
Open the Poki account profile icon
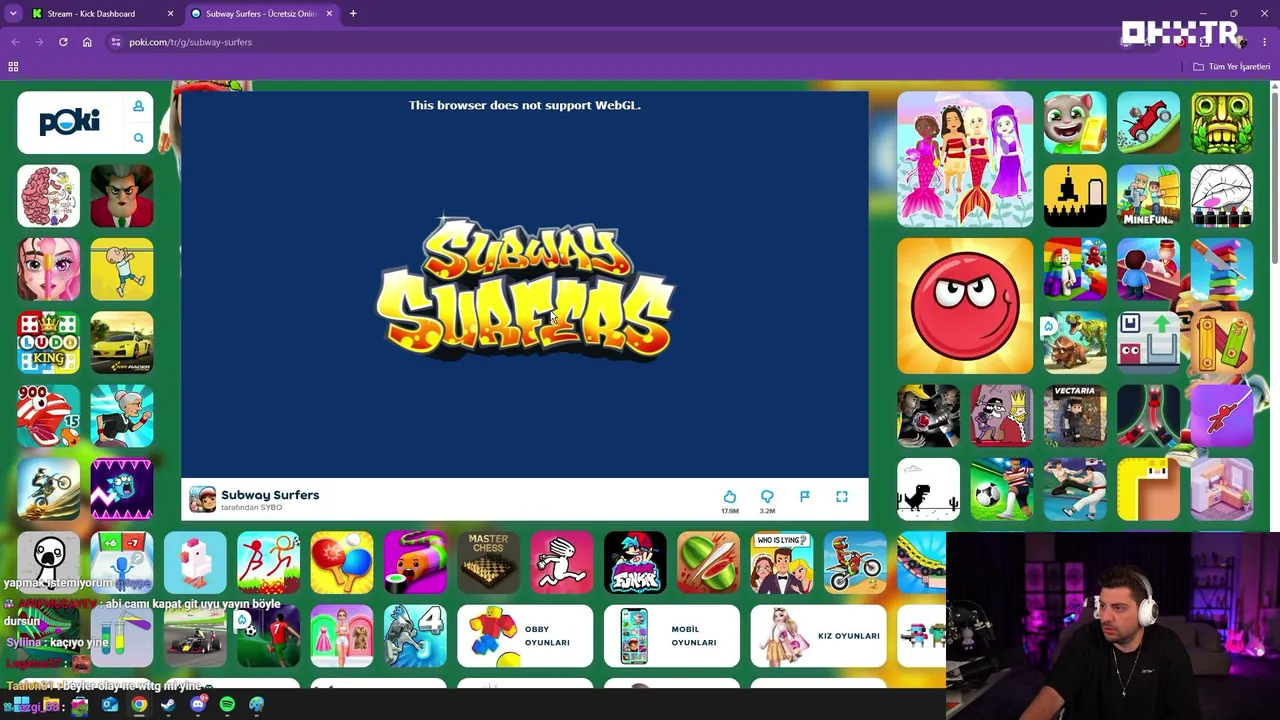tap(139, 106)
